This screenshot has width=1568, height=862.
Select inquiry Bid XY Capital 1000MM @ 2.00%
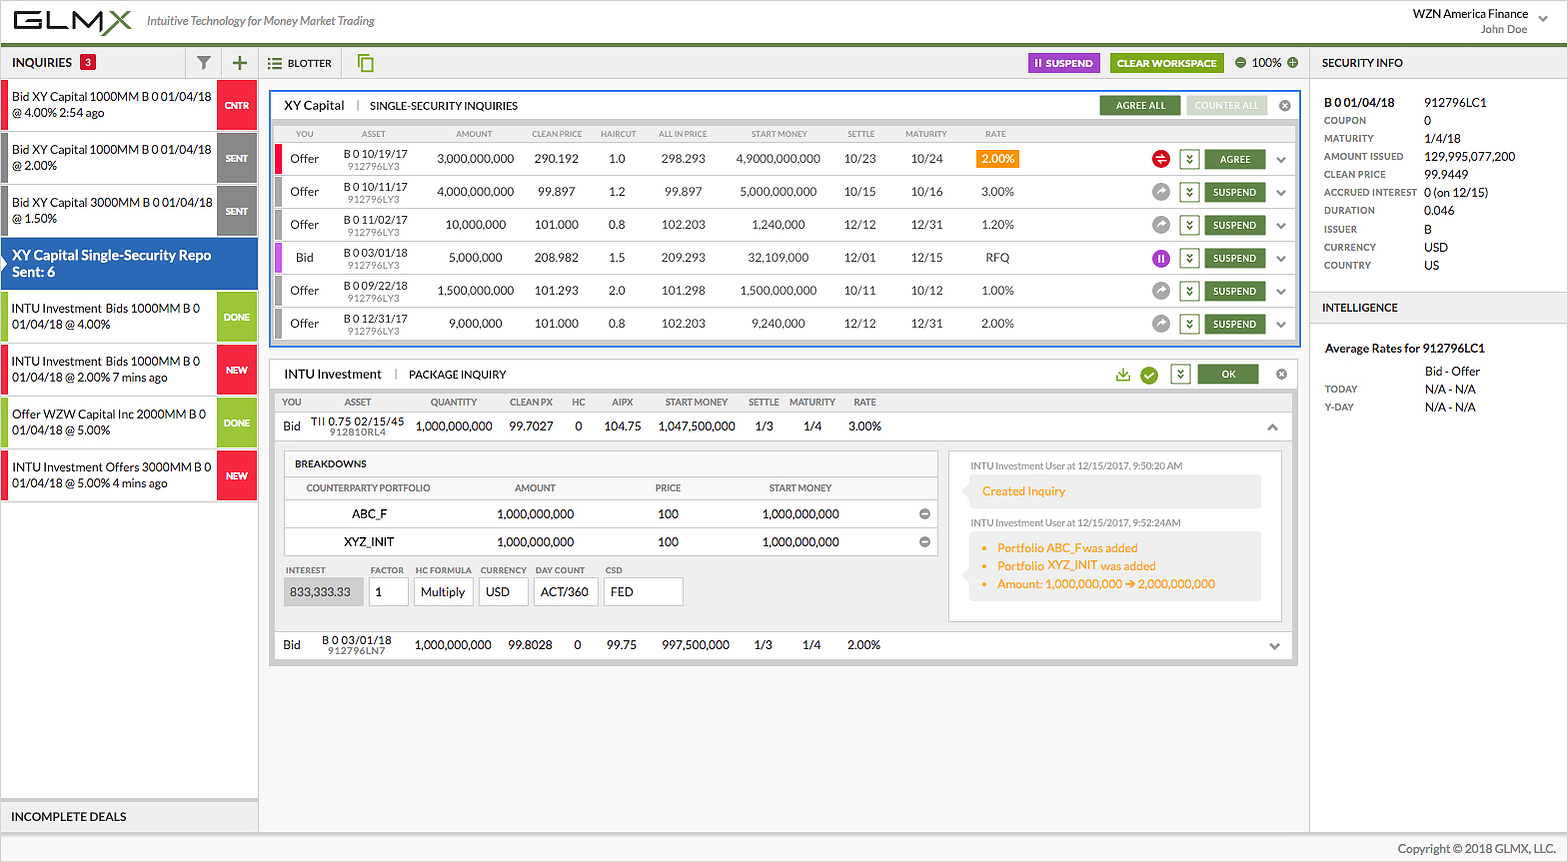pyautogui.click(x=129, y=158)
